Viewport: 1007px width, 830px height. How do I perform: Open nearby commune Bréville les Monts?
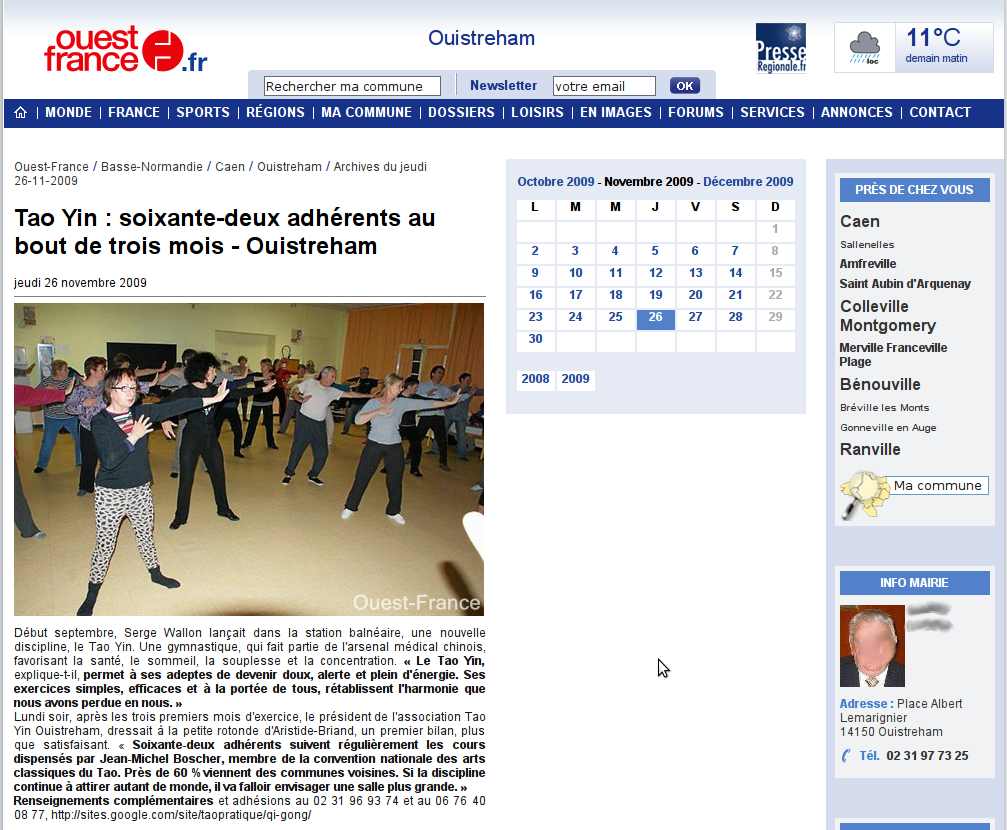pos(884,408)
